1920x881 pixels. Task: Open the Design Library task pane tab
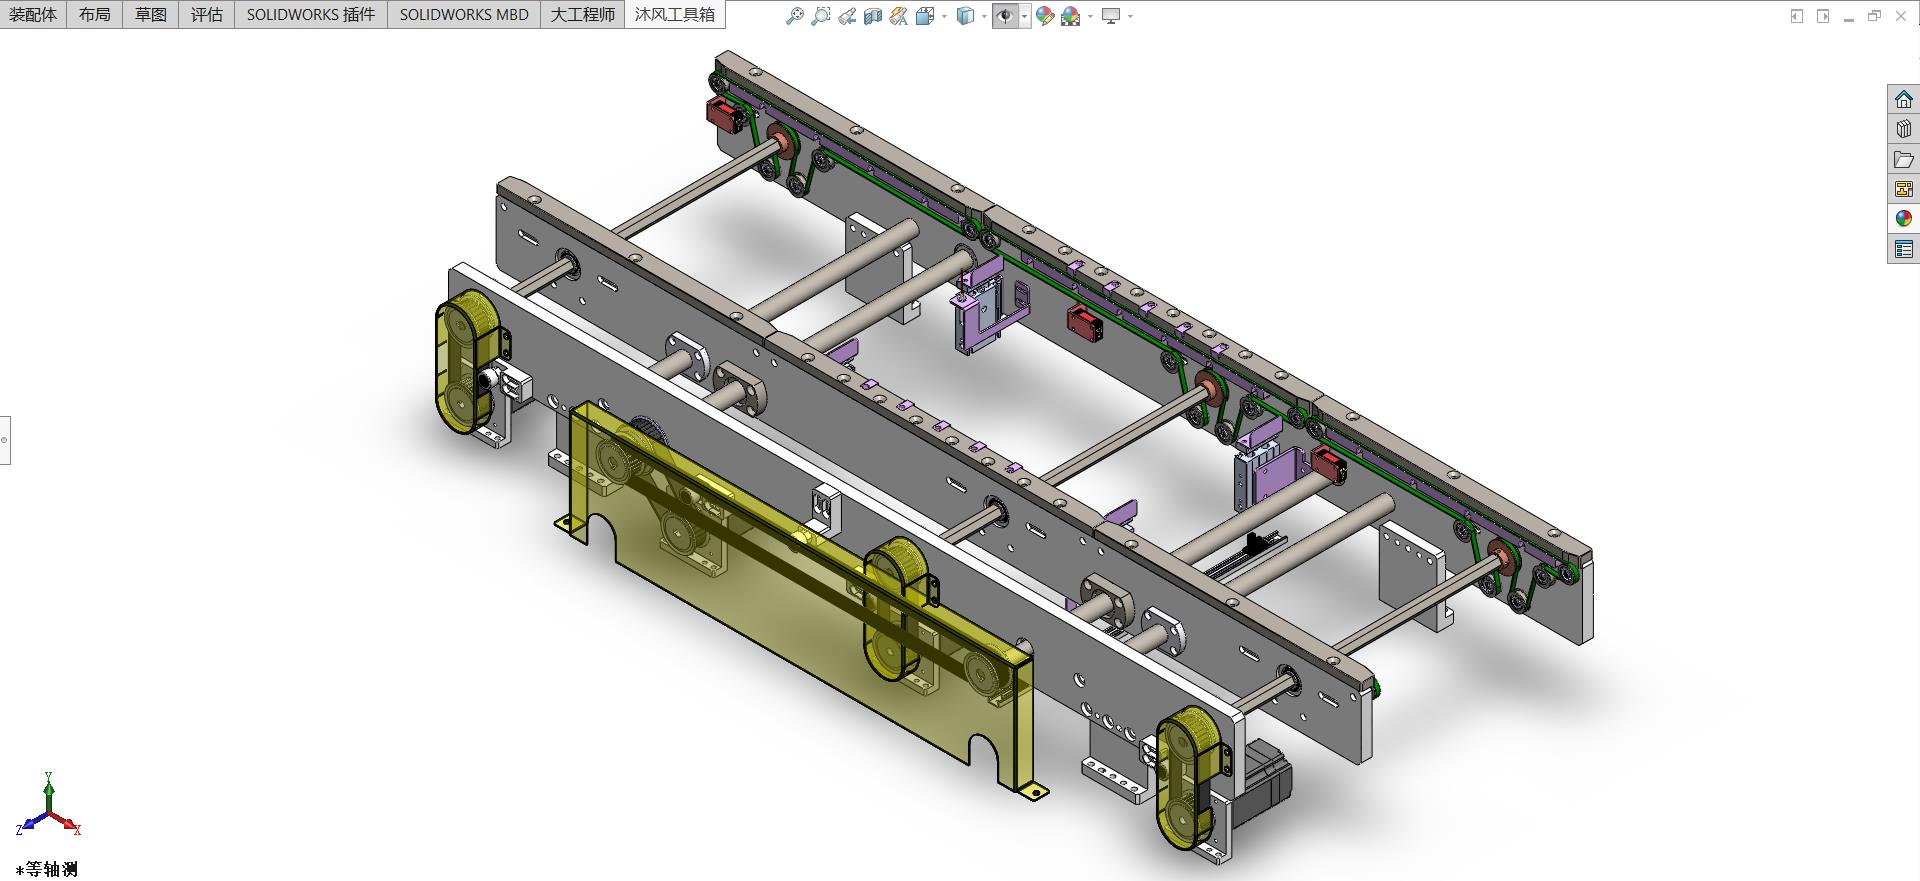point(1903,129)
